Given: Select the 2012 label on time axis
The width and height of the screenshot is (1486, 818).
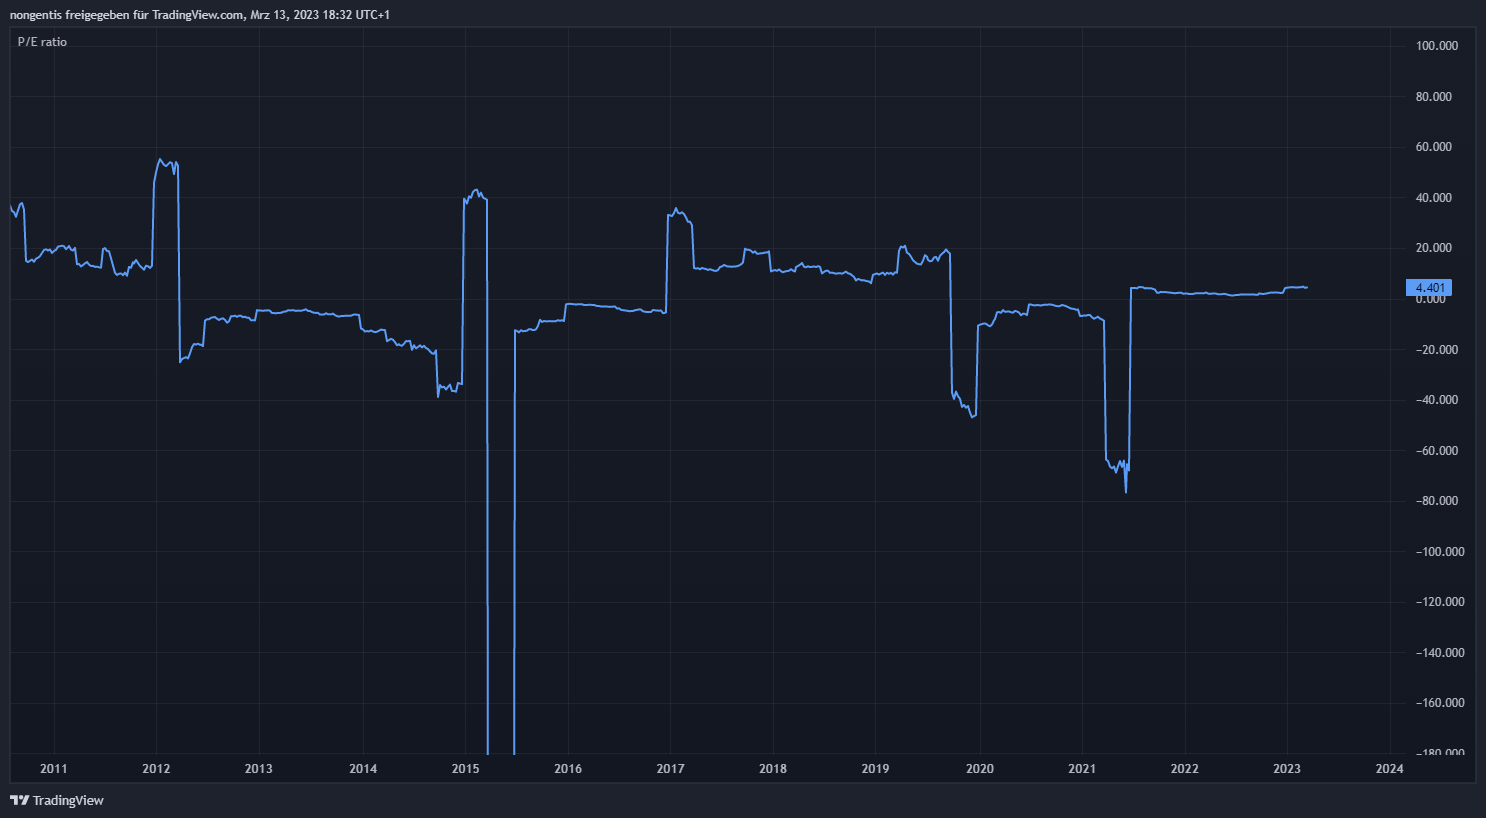Looking at the screenshot, I should [156, 769].
